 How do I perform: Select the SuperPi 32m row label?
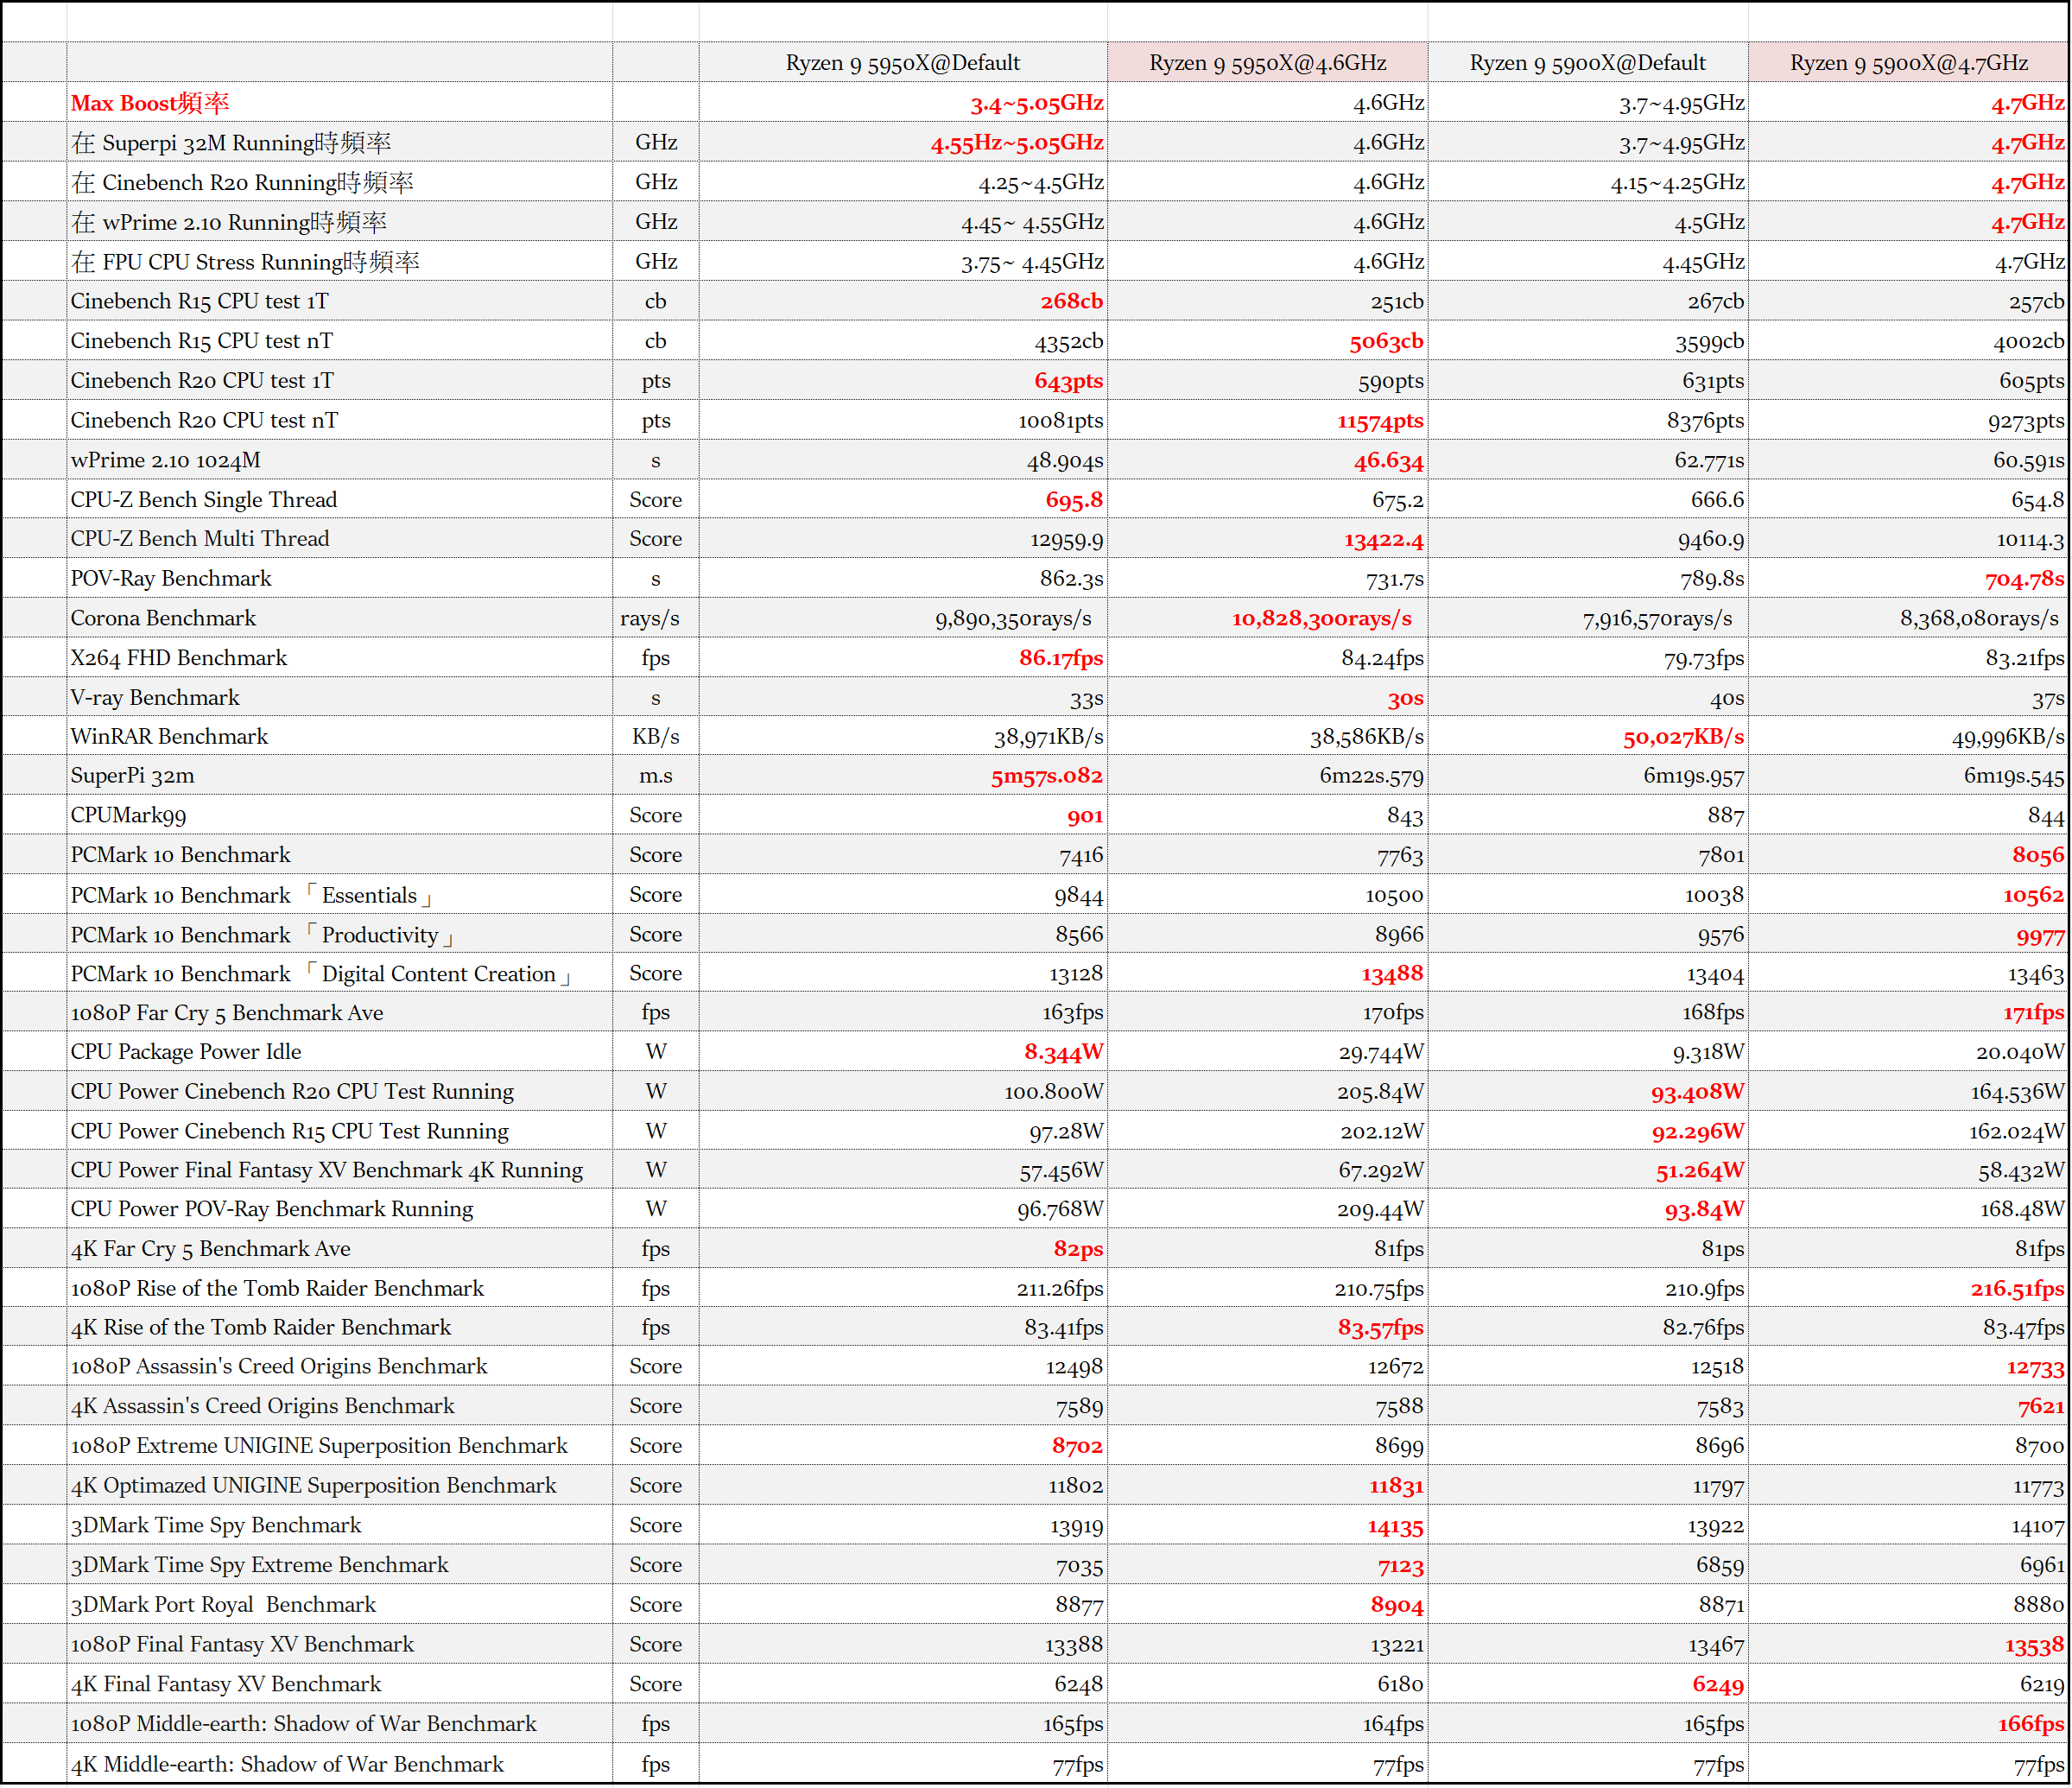[132, 775]
